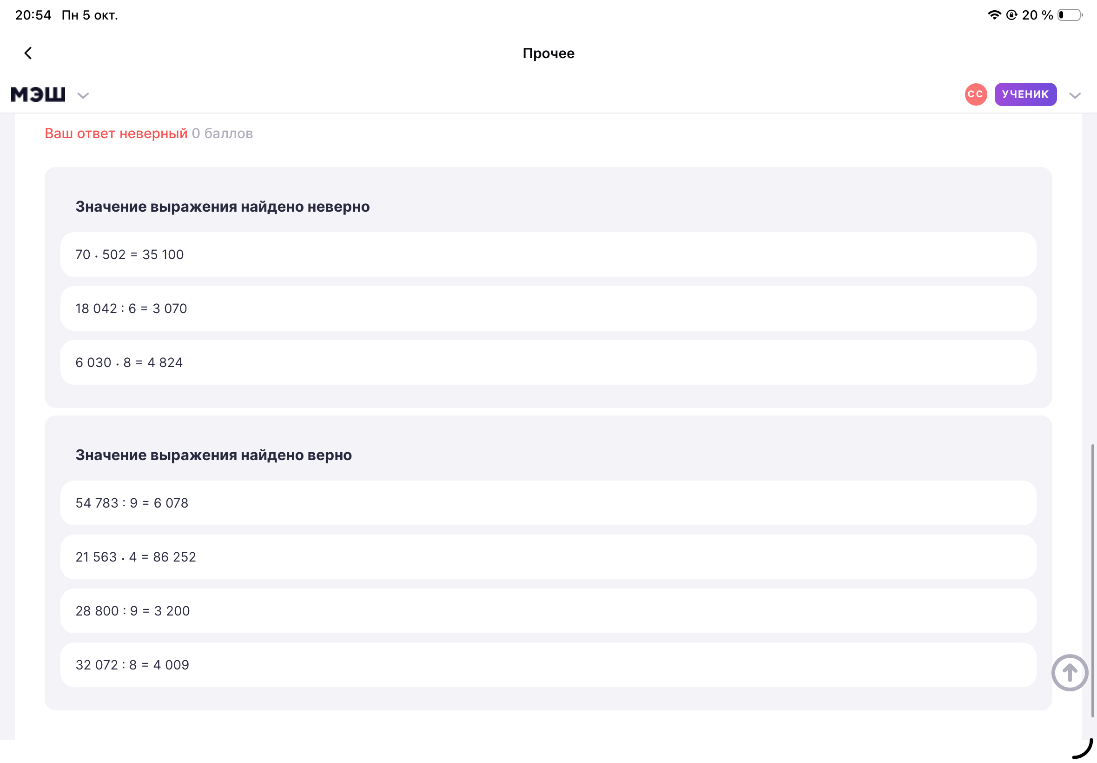Click the vertical scrollbar on the right
Viewport: 1097px width, 763px height.
pos(1092,580)
